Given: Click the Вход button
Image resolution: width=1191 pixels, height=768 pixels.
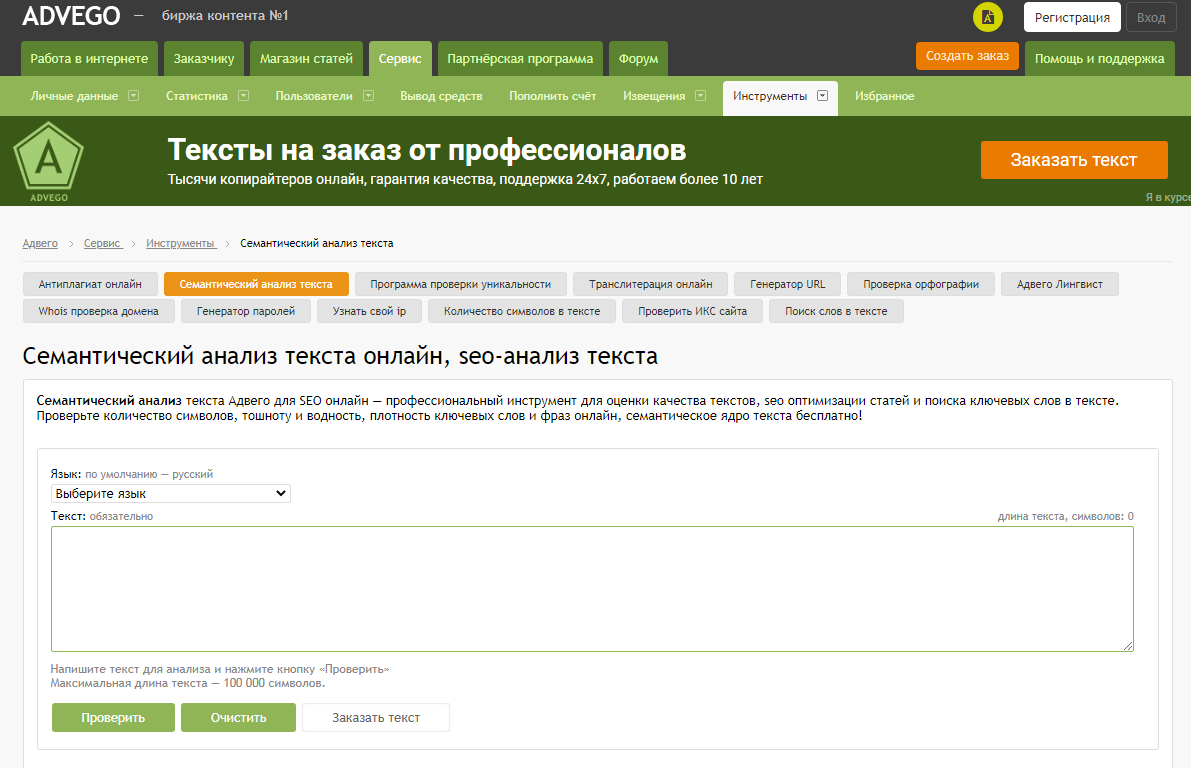Looking at the screenshot, I should pyautogui.click(x=1151, y=17).
